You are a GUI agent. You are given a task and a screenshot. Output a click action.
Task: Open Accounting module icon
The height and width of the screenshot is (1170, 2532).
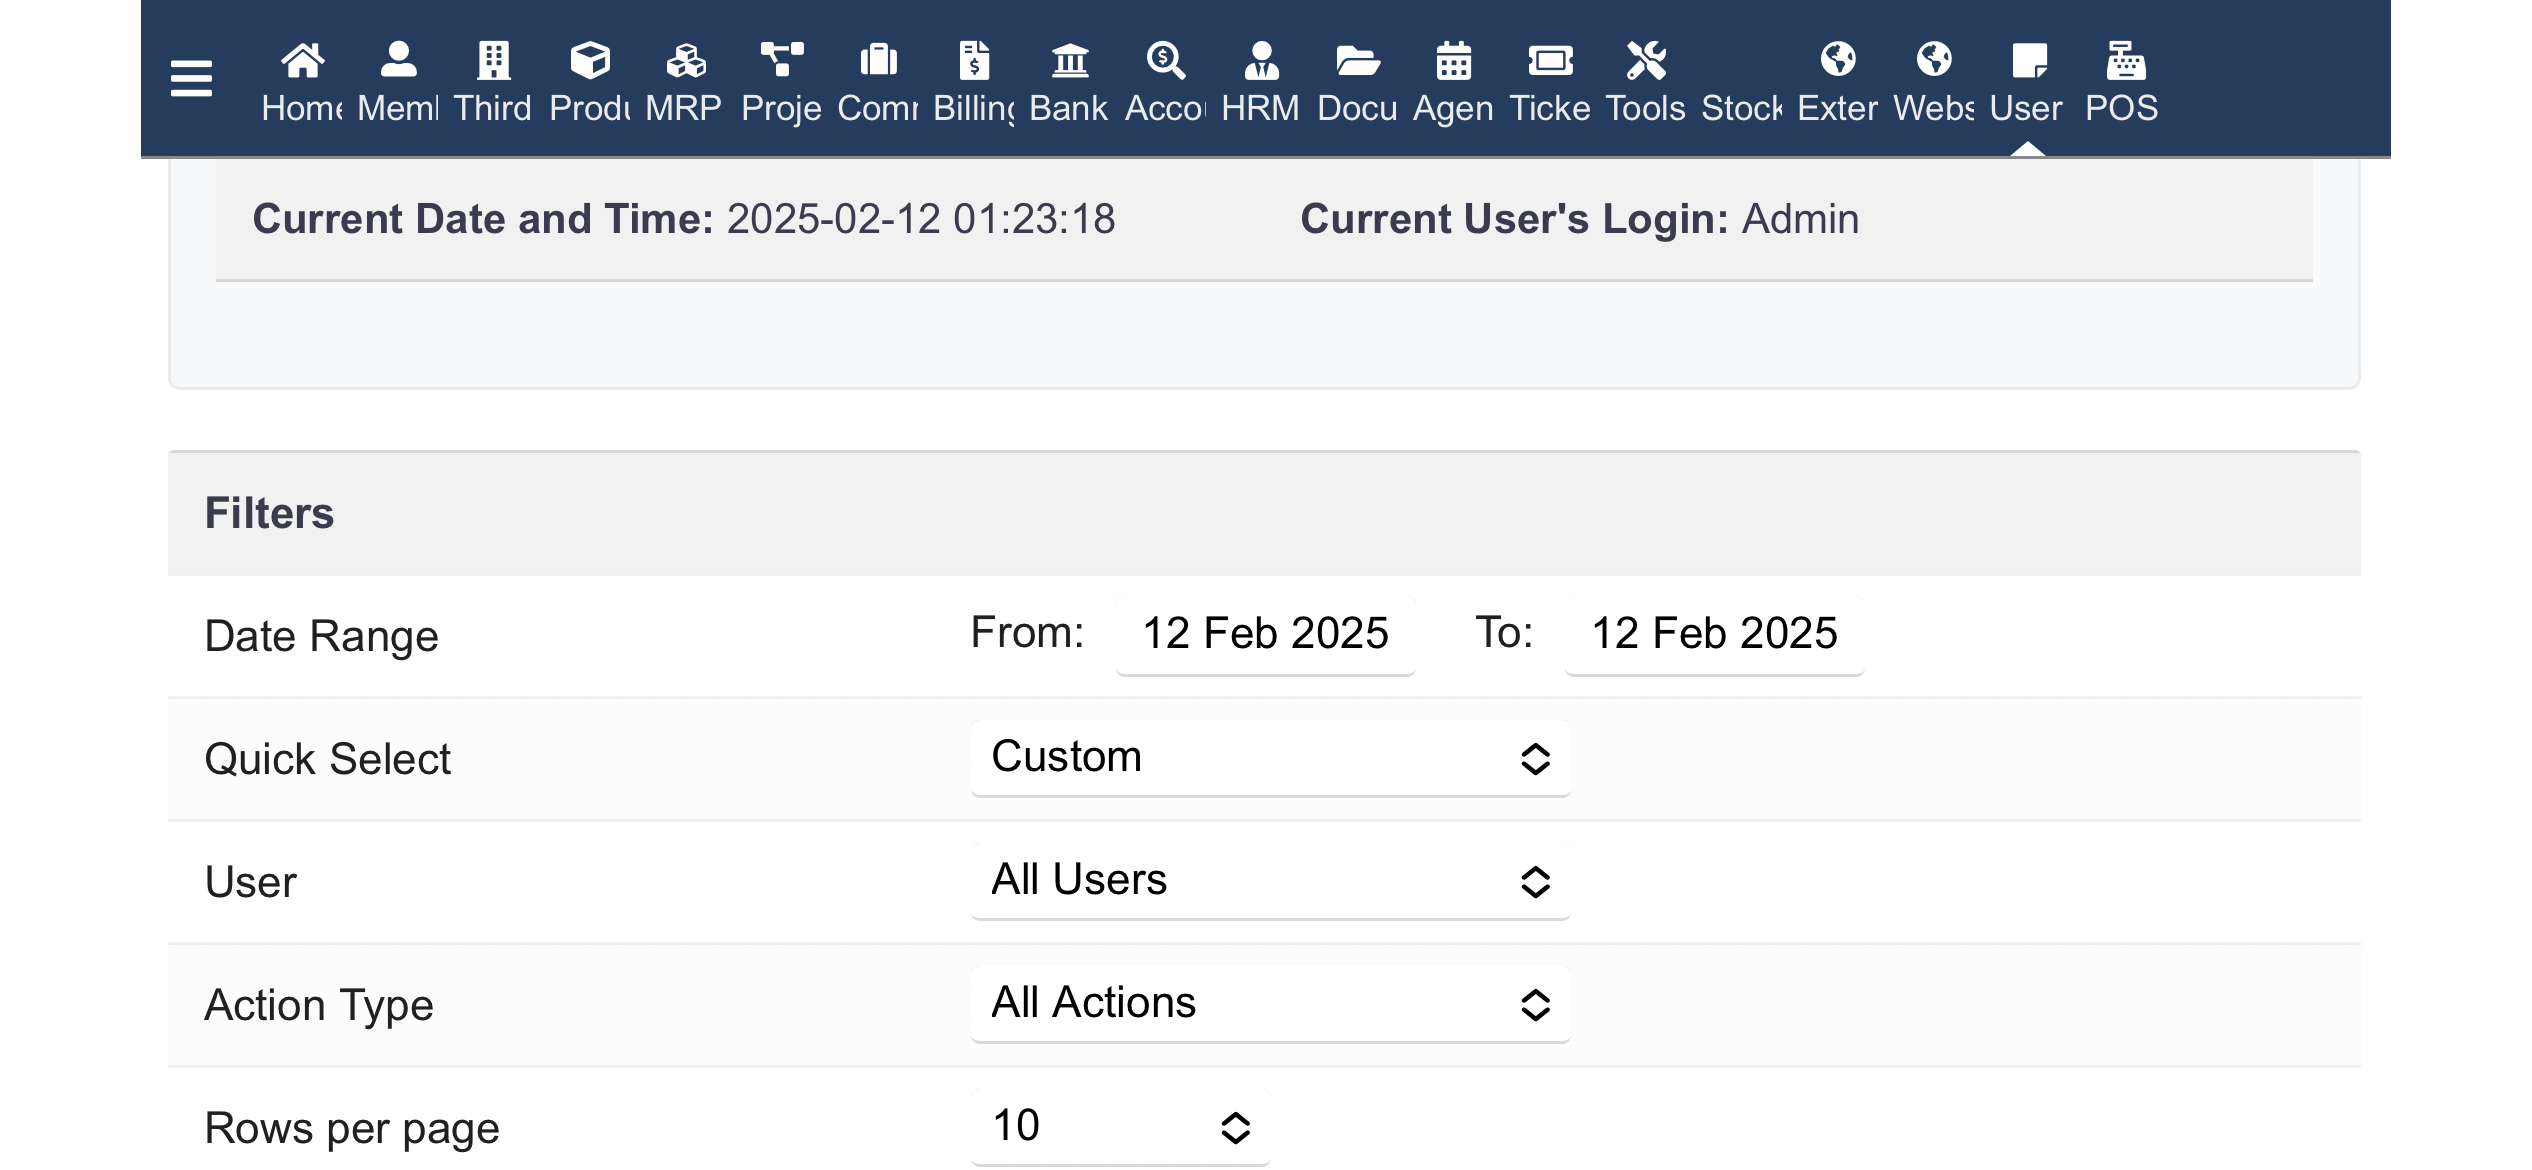pyautogui.click(x=1165, y=62)
